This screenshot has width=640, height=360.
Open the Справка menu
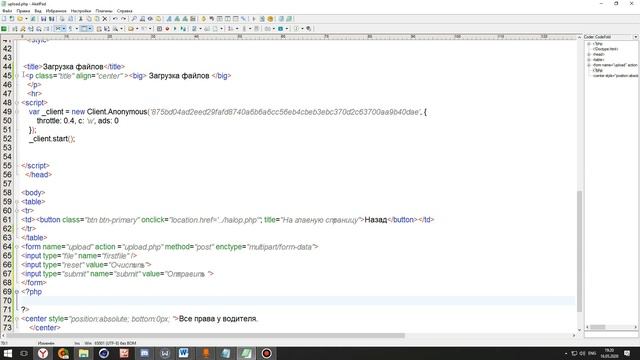pyautogui.click(x=124, y=11)
